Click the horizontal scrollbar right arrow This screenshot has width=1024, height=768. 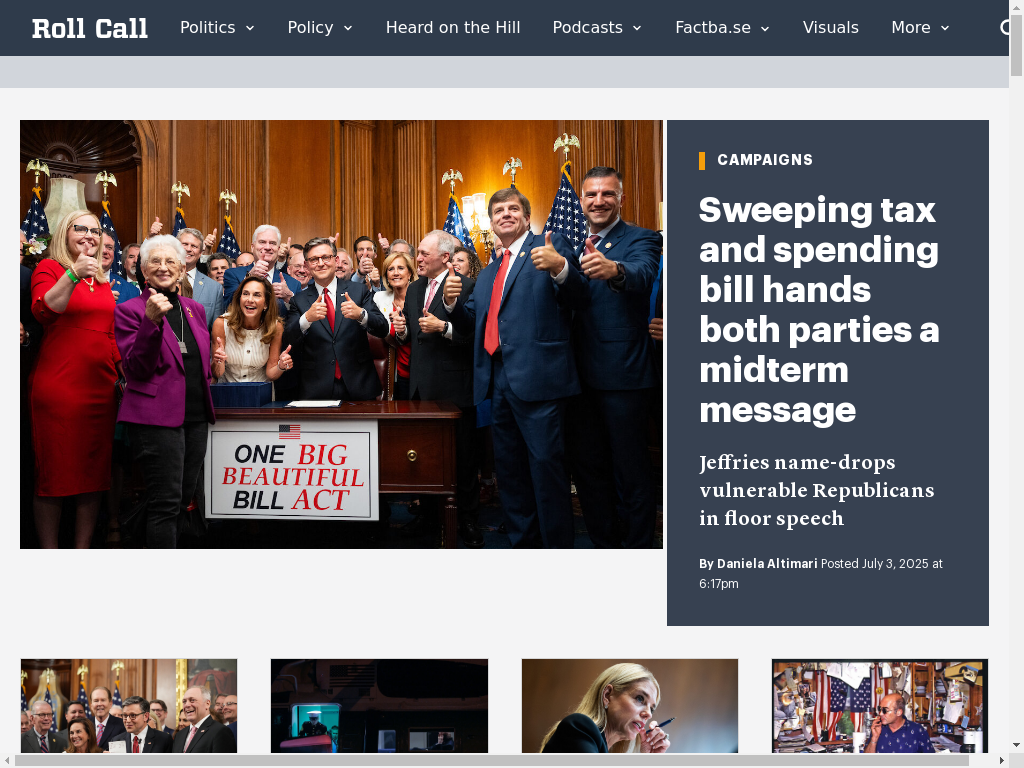(1002, 761)
